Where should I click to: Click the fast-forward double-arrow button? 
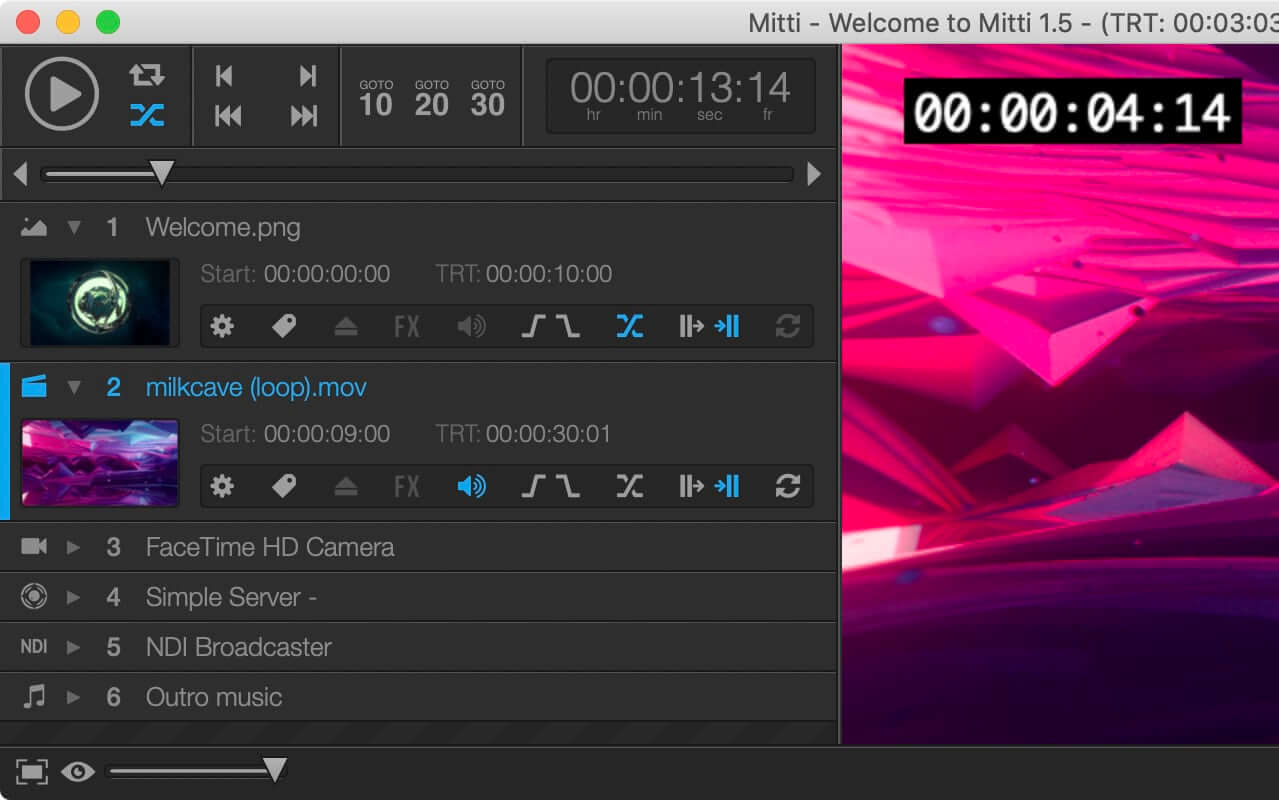(304, 117)
